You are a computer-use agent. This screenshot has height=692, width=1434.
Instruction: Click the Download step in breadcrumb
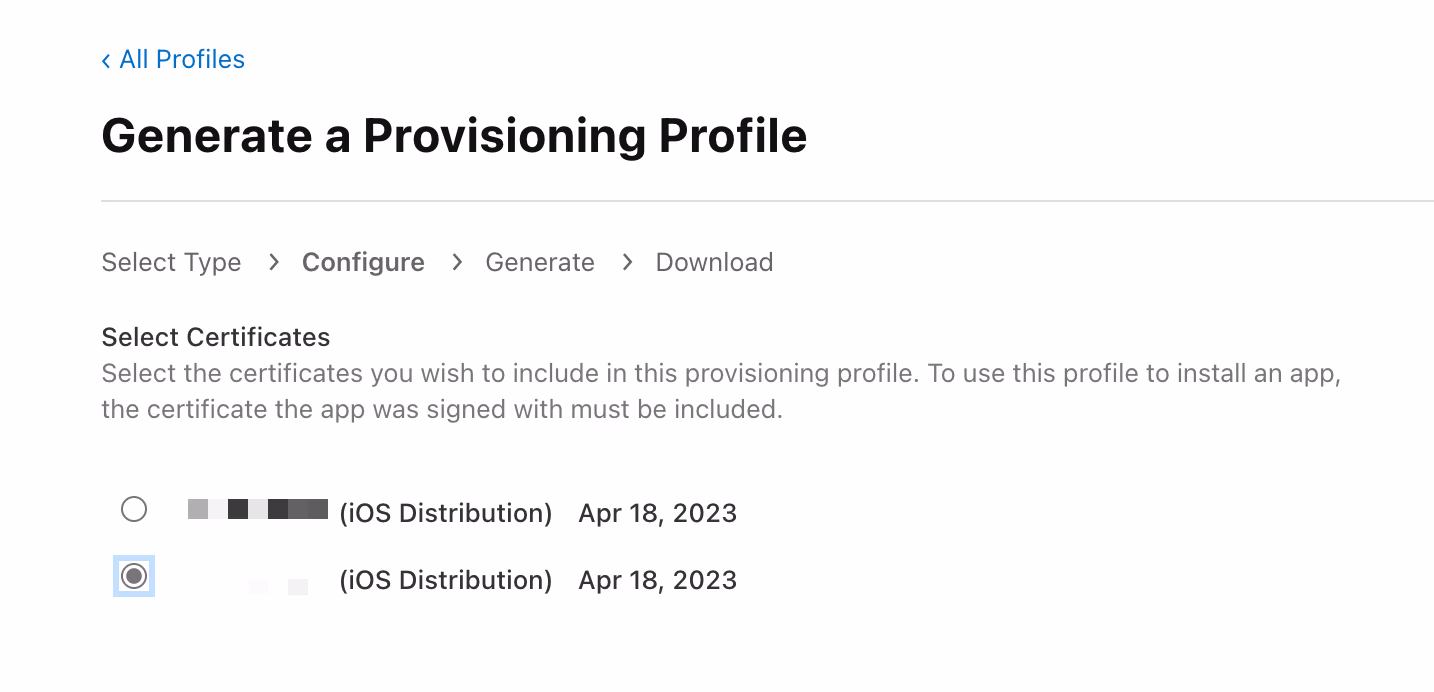(714, 263)
